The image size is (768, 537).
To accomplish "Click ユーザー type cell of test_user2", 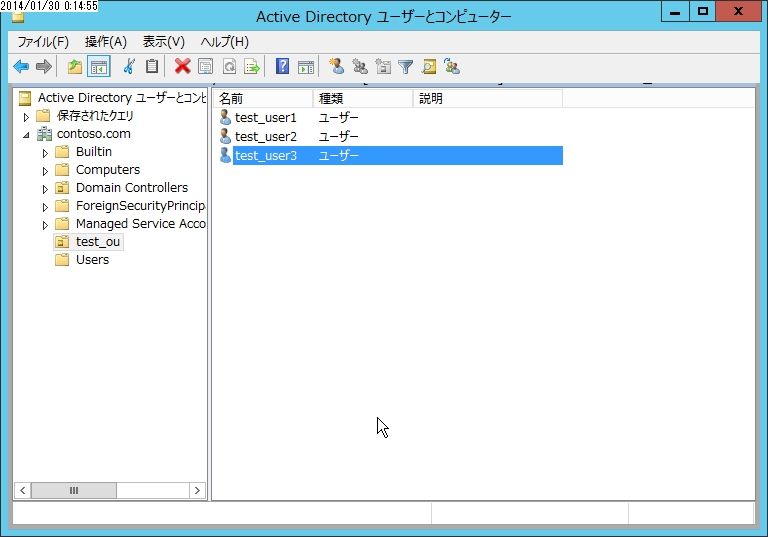I will [338, 136].
